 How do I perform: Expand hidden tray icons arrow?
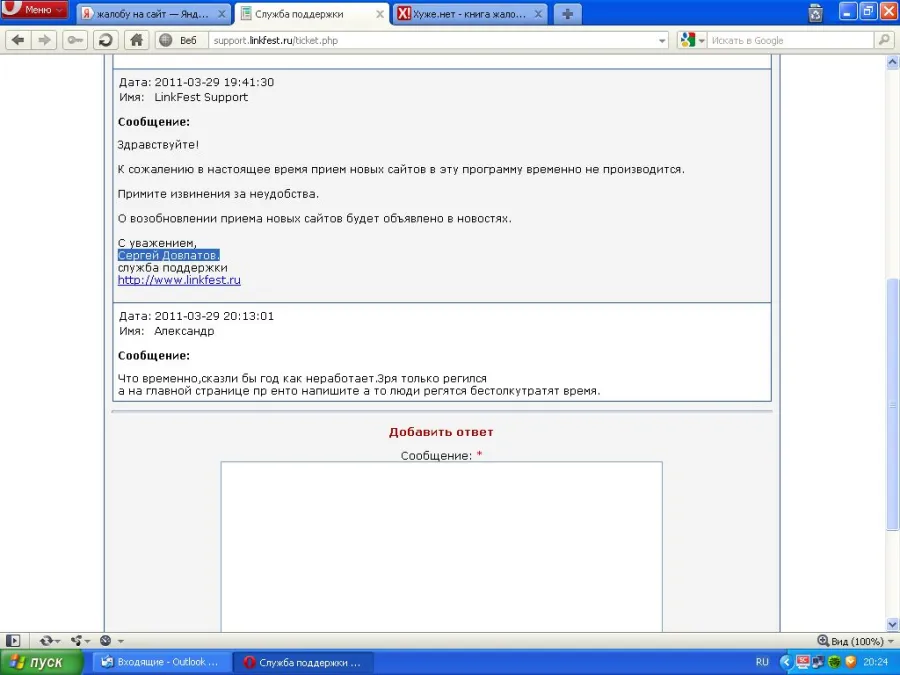pyautogui.click(x=786, y=662)
